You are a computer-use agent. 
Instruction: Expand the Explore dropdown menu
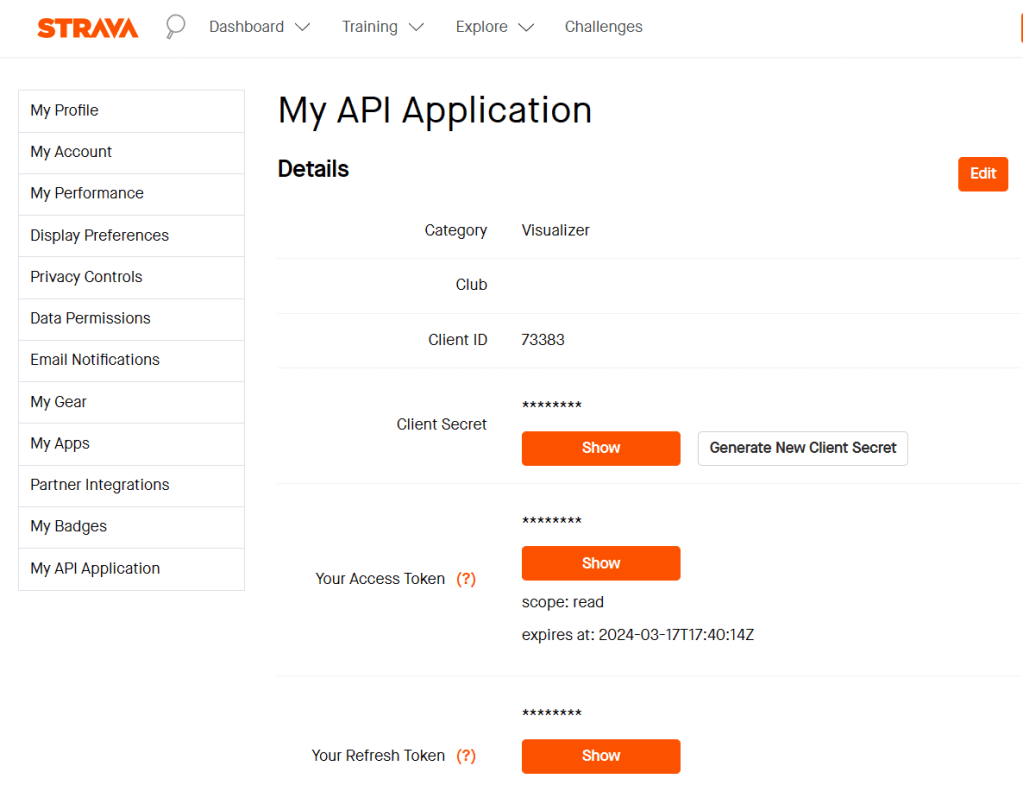494,27
